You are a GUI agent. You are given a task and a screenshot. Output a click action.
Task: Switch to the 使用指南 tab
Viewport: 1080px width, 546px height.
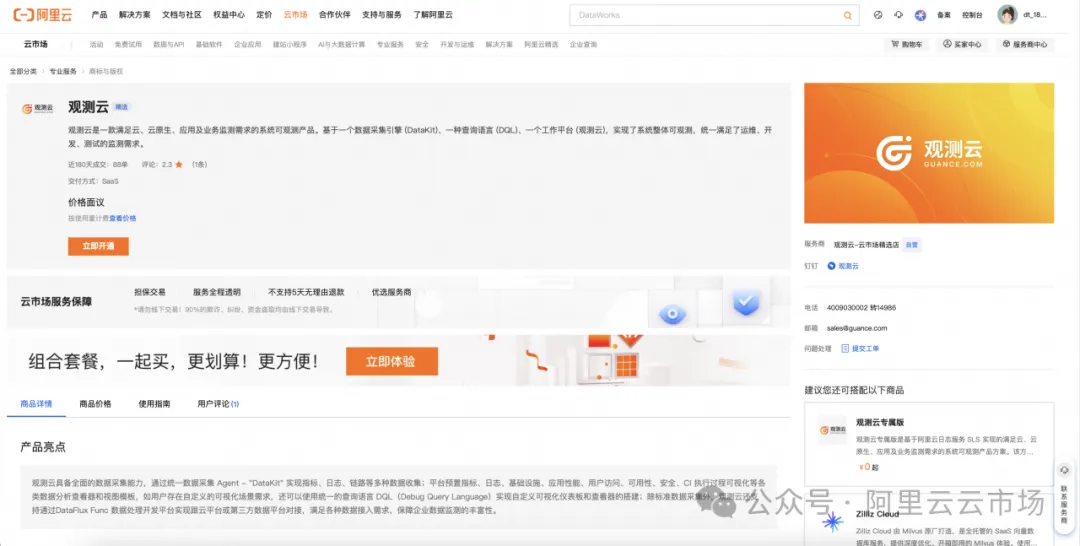[x=154, y=404]
